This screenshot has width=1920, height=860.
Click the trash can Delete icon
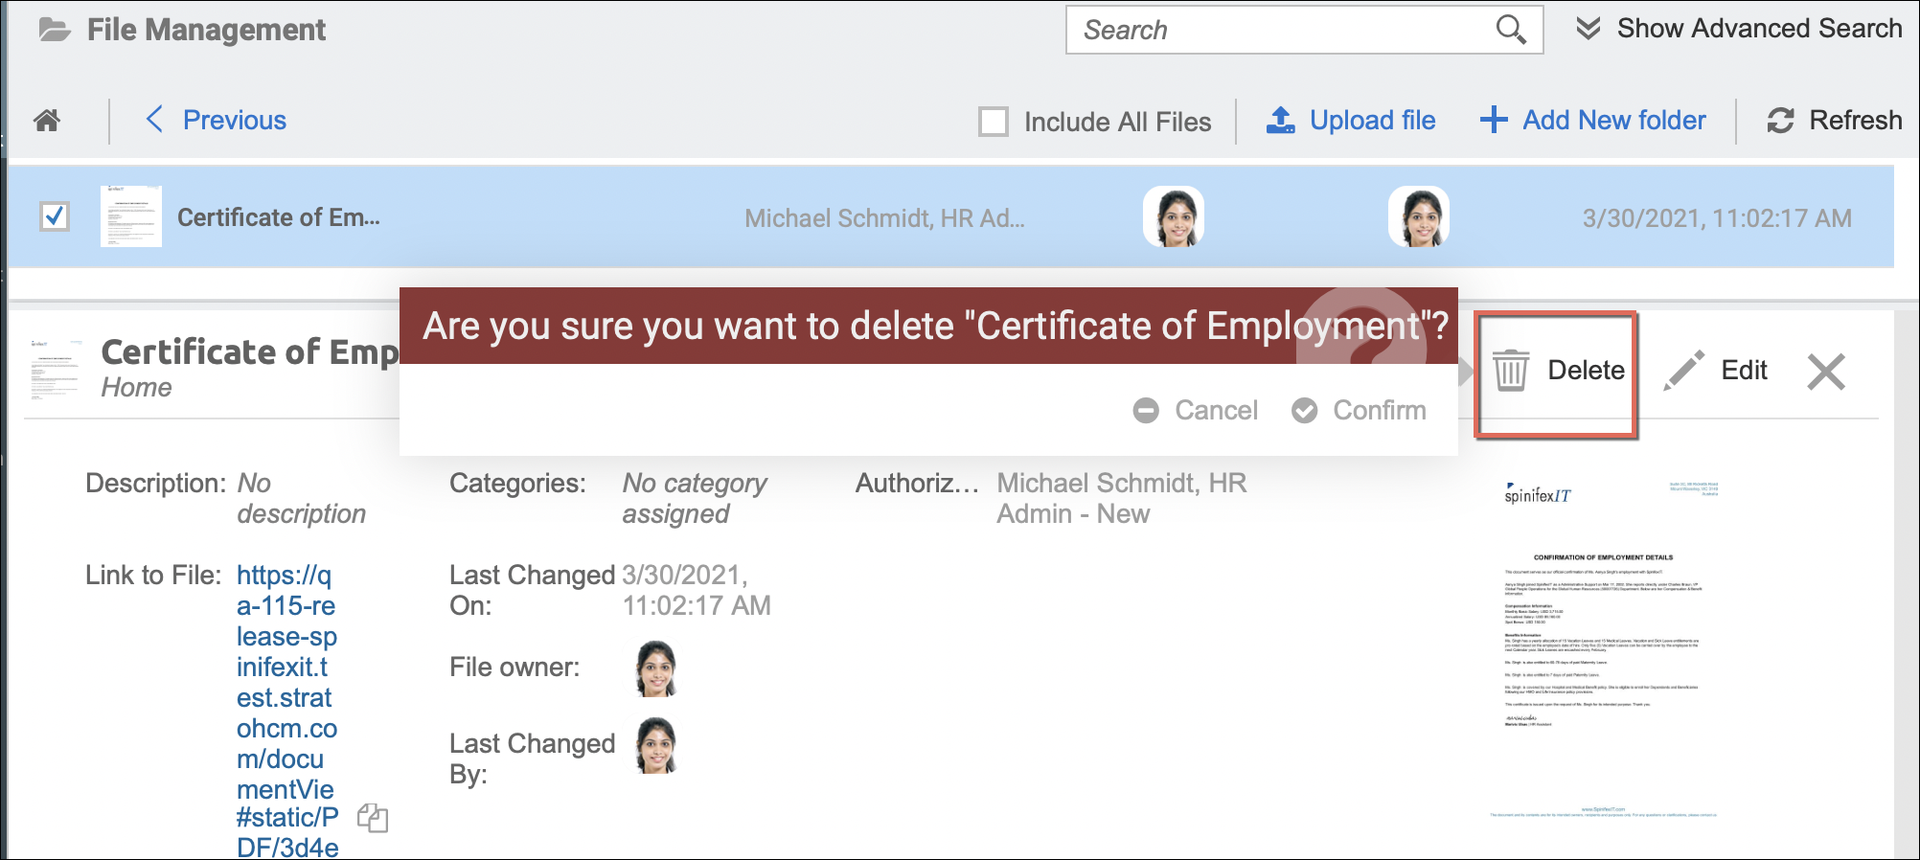[1510, 371]
